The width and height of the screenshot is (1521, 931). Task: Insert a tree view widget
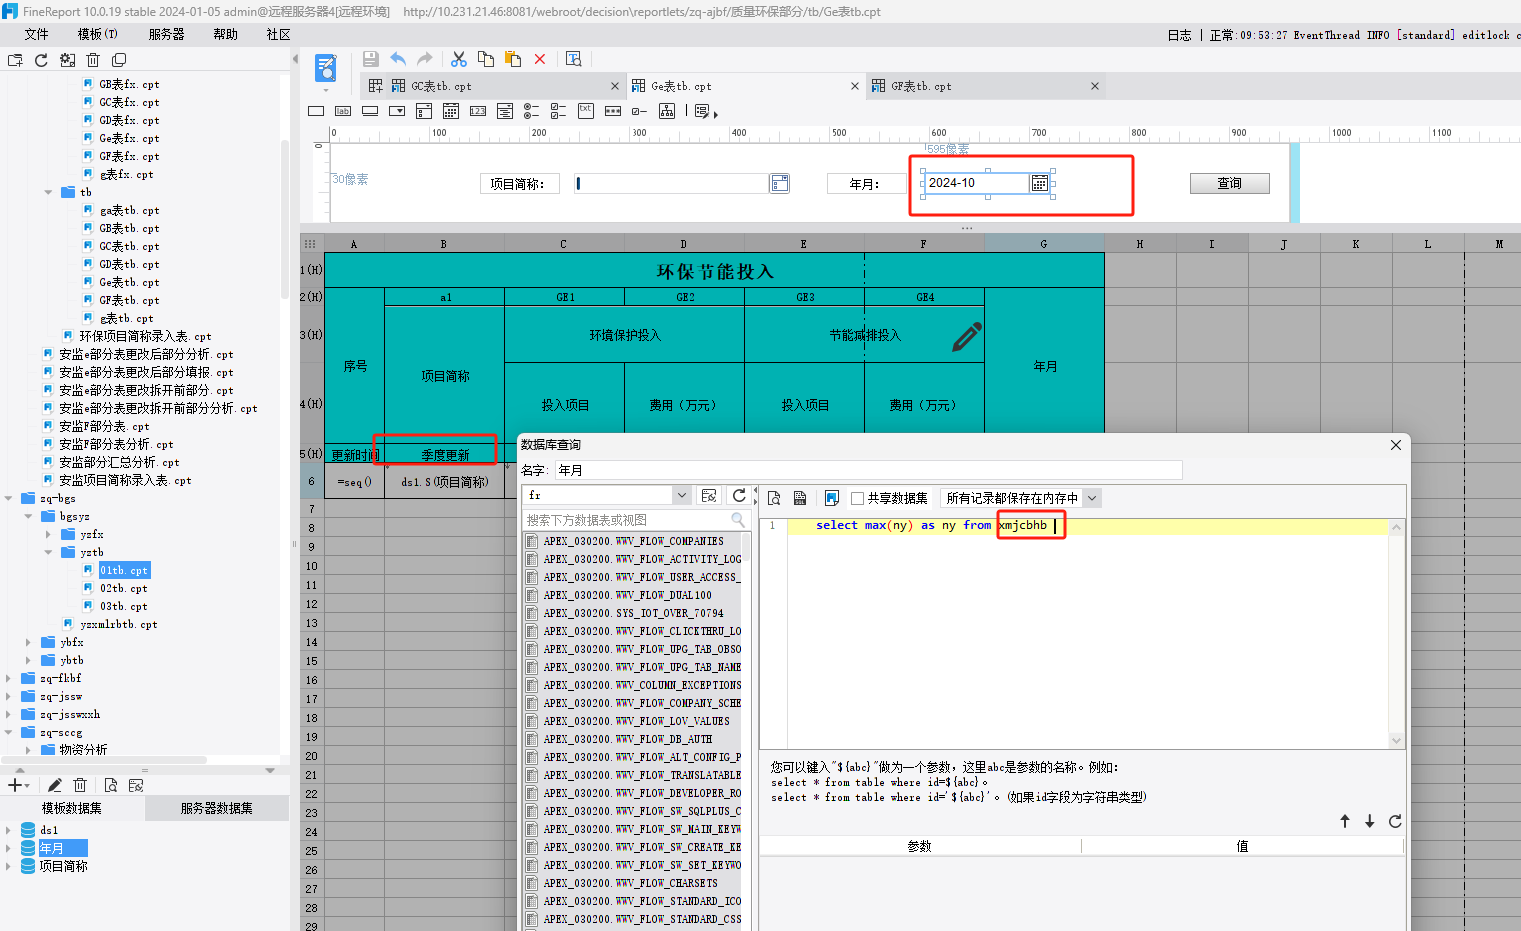click(667, 111)
